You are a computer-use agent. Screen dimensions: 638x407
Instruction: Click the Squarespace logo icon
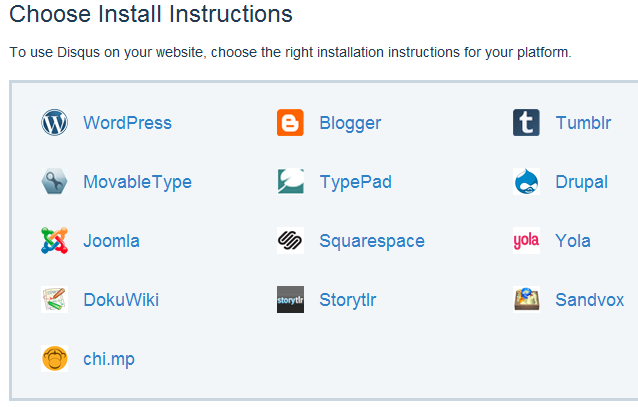coord(290,241)
